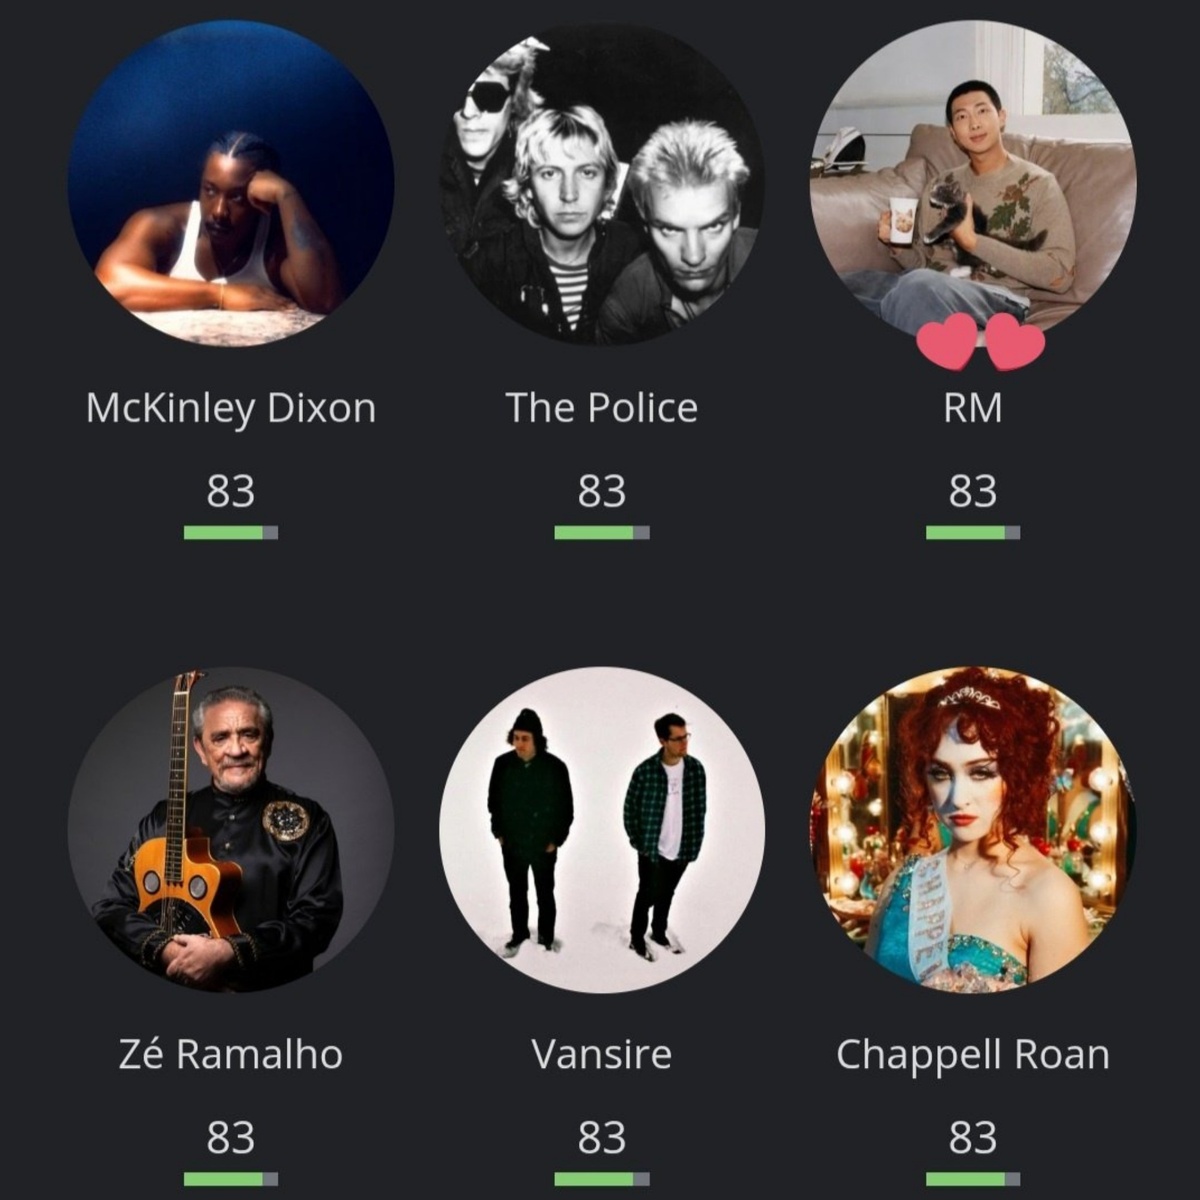This screenshot has width=1200, height=1200.
Task: Open The Police band photo
Action: click(x=602, y=183)
